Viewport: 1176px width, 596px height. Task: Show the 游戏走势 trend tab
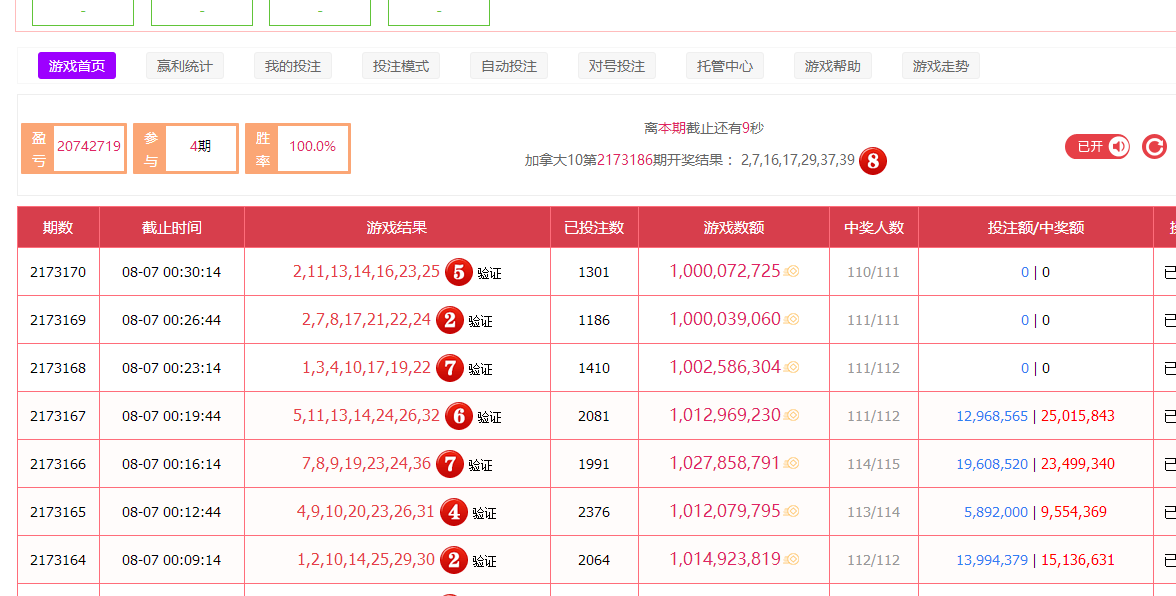941,66
